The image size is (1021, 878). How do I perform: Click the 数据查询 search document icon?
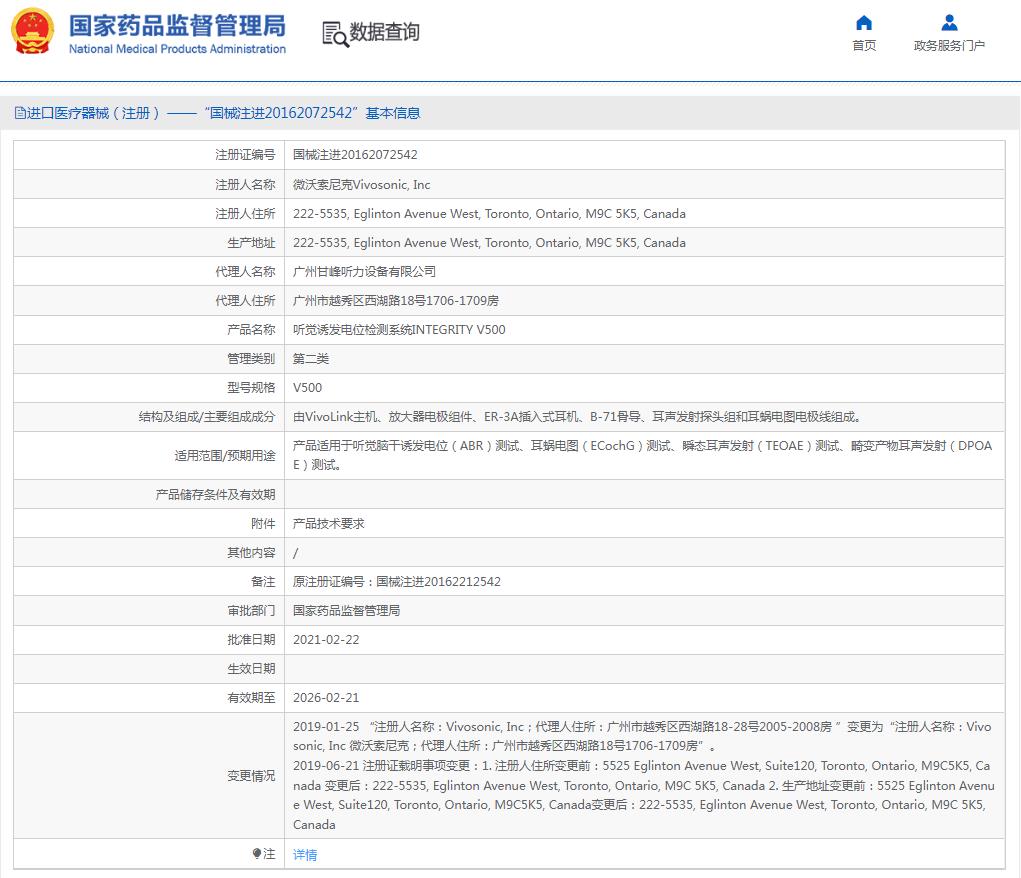[x=335, y=34]
